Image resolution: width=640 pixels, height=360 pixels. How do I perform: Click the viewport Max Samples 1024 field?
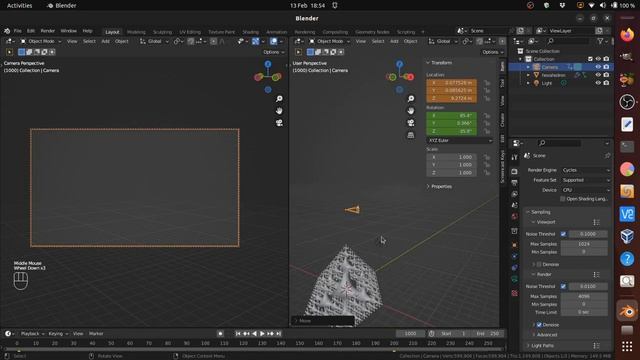[584, 244]
